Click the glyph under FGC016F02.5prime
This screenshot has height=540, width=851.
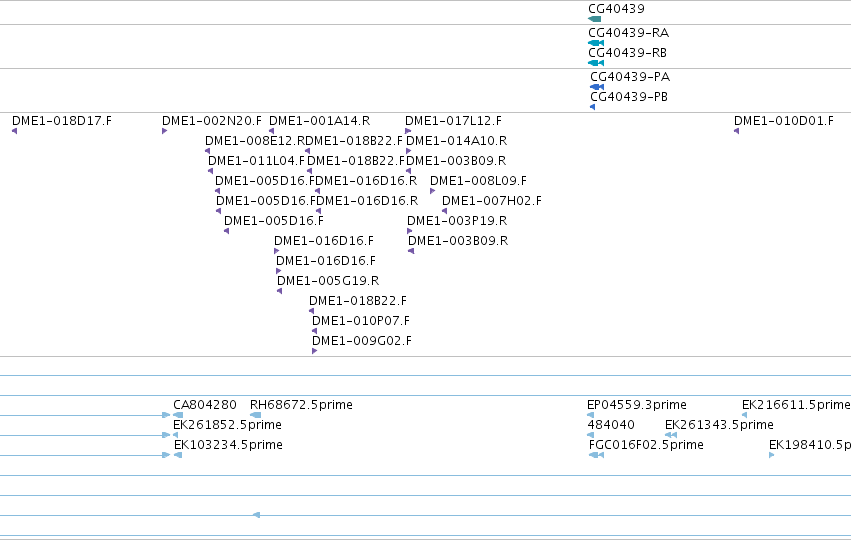(x=596, y=455)
